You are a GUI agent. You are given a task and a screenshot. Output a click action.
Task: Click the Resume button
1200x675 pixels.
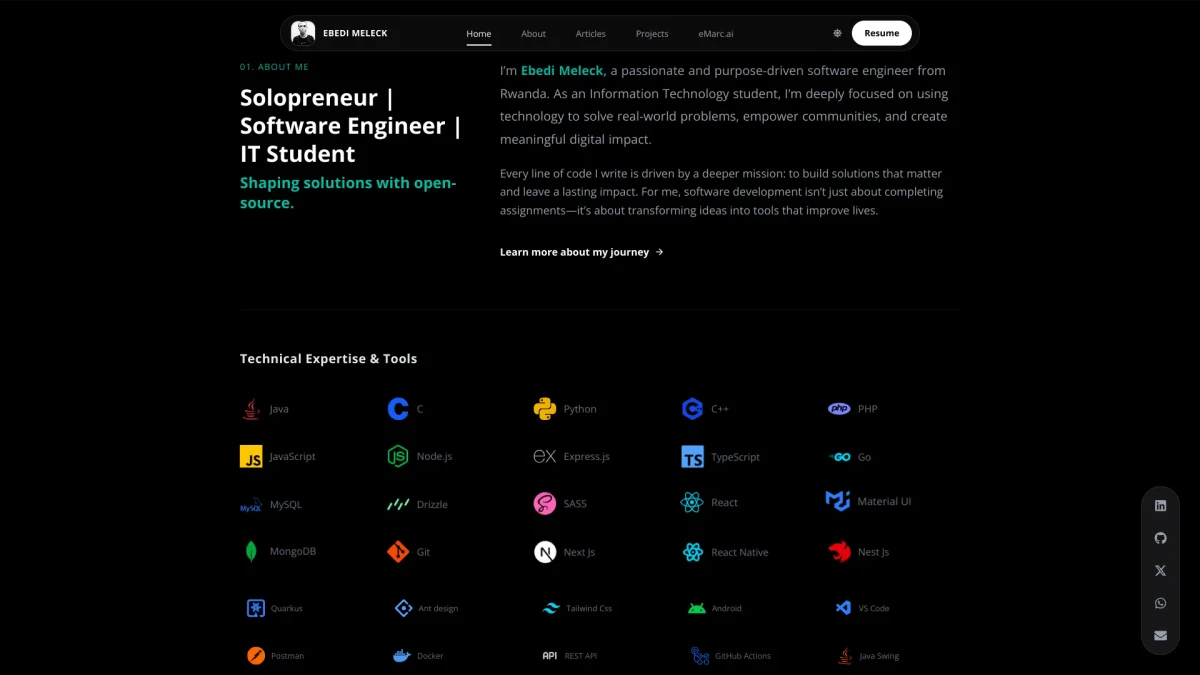click(881, 33)
